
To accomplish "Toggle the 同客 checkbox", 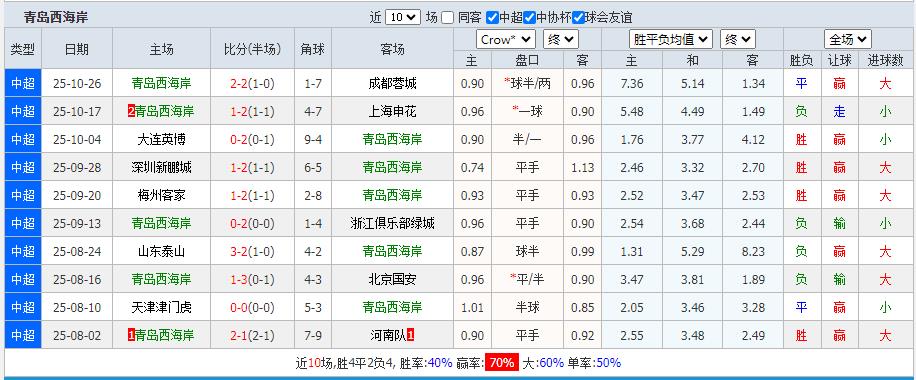I will (x=447, y=18).
